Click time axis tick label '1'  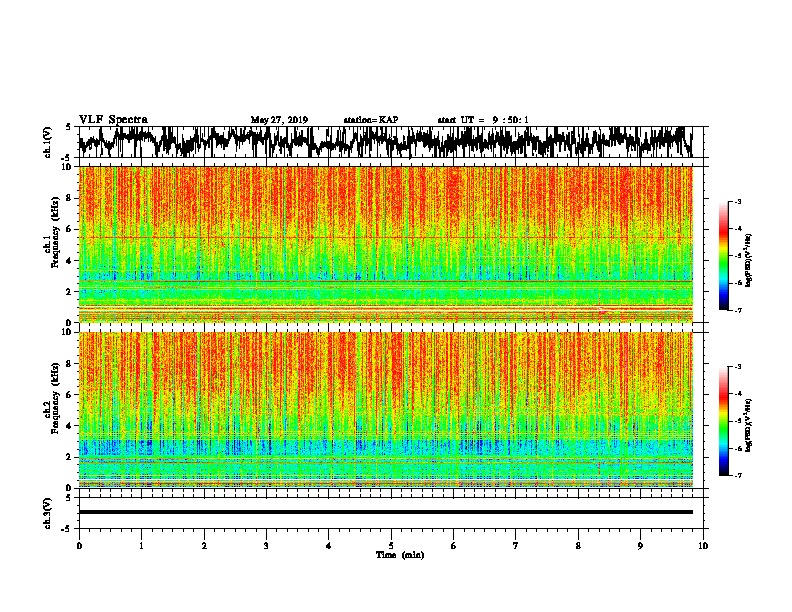click(141, 546)
